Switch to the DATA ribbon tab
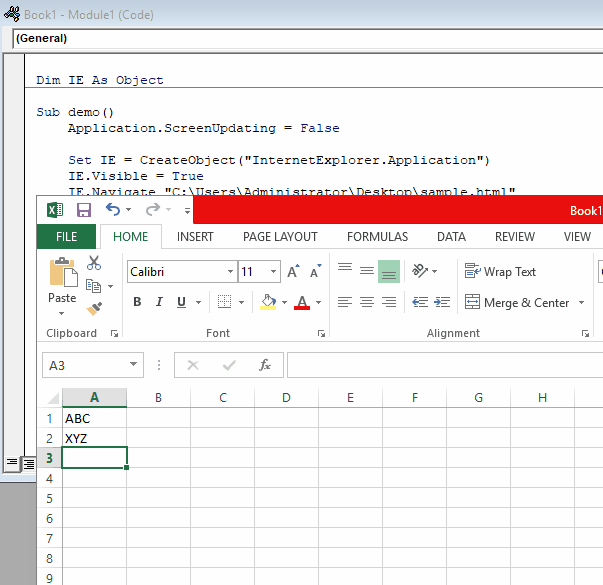Image resolution: width=603 pixels, height=585 pixels. point(451,237)
